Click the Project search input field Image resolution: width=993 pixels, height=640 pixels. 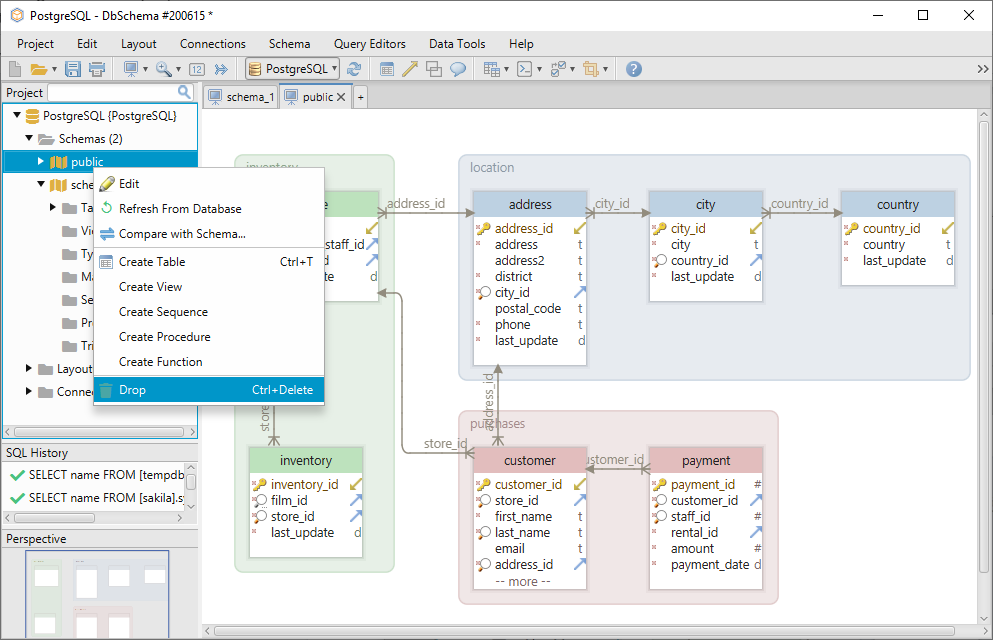[x=112, y=92]
